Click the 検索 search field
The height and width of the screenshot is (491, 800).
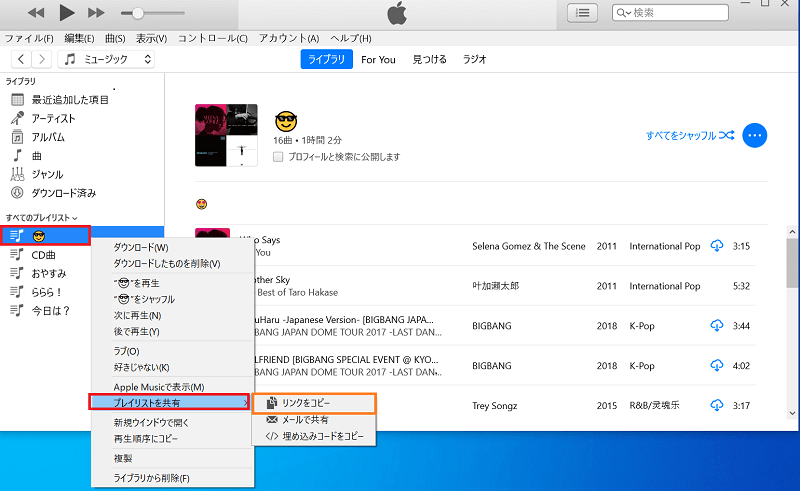670,13
